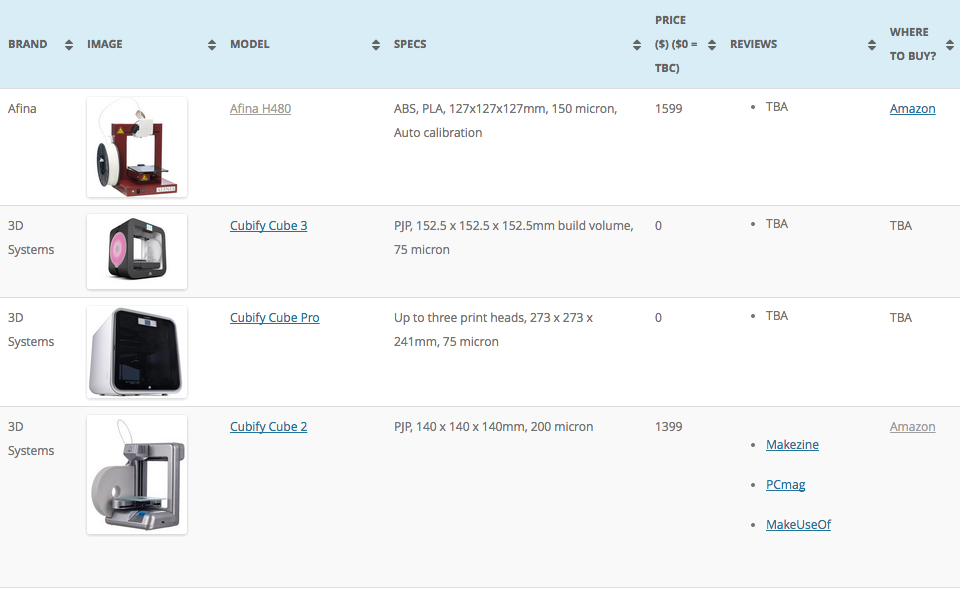Click the MODEL column header
The image size is (961, 589).
point(249,44)
